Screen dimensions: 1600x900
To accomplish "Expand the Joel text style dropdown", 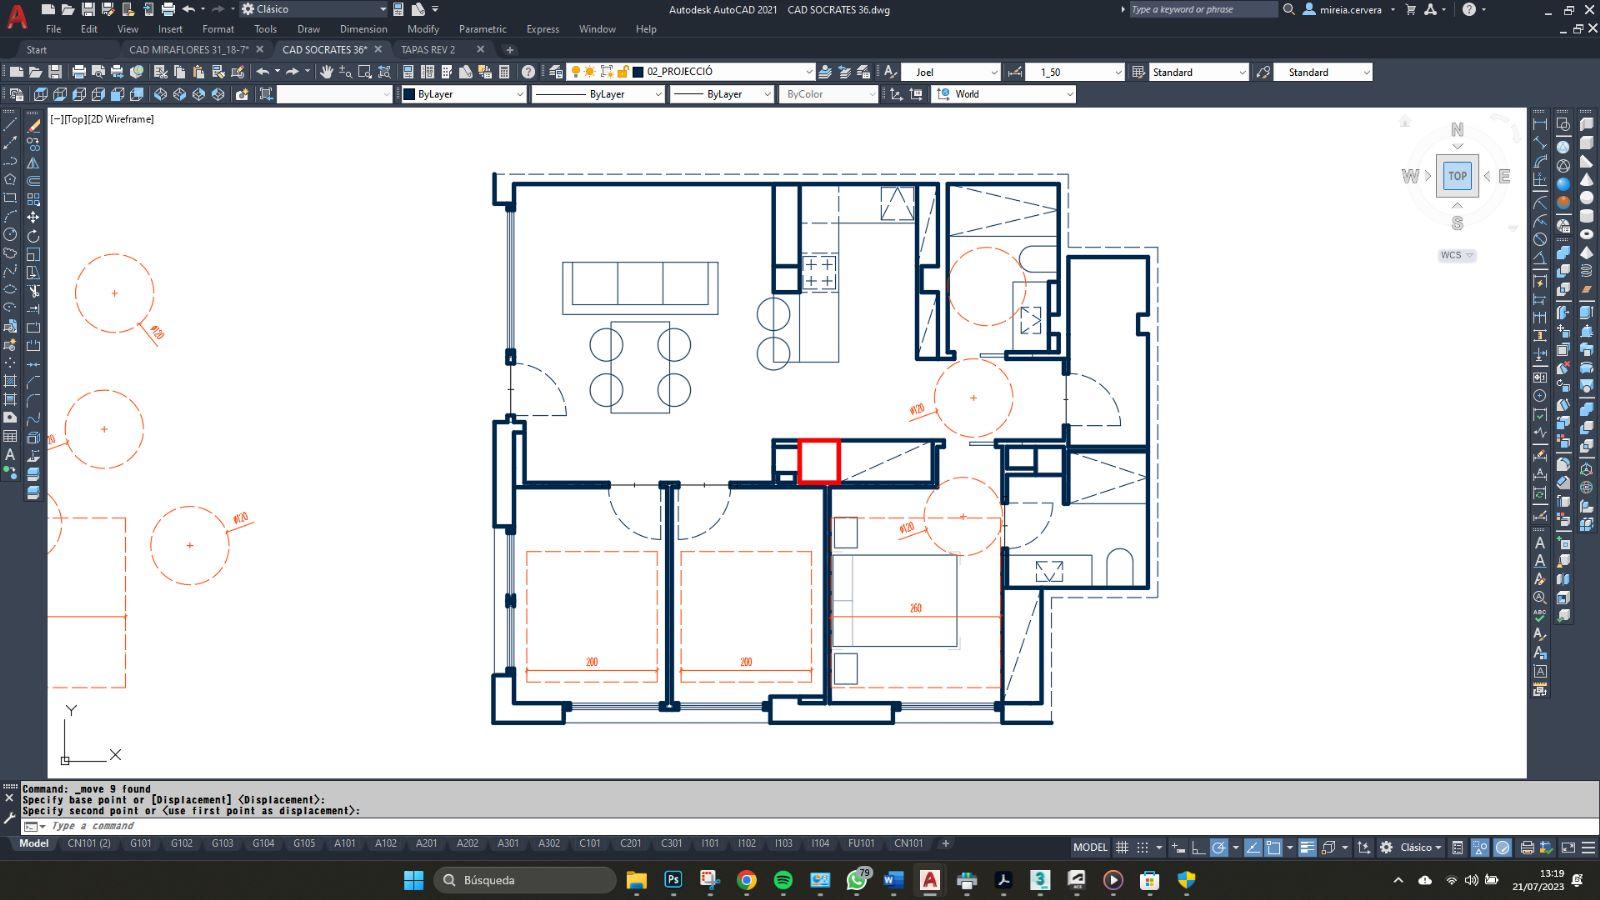I will 993,72.
